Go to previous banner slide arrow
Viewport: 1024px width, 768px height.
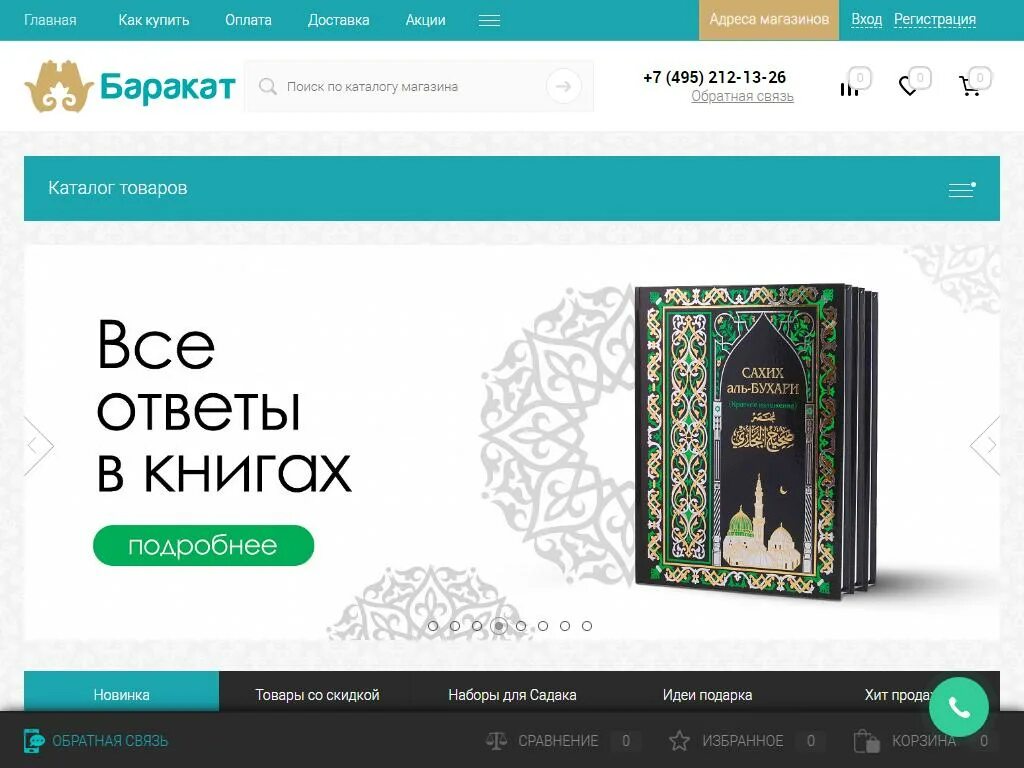click(39, 445)
